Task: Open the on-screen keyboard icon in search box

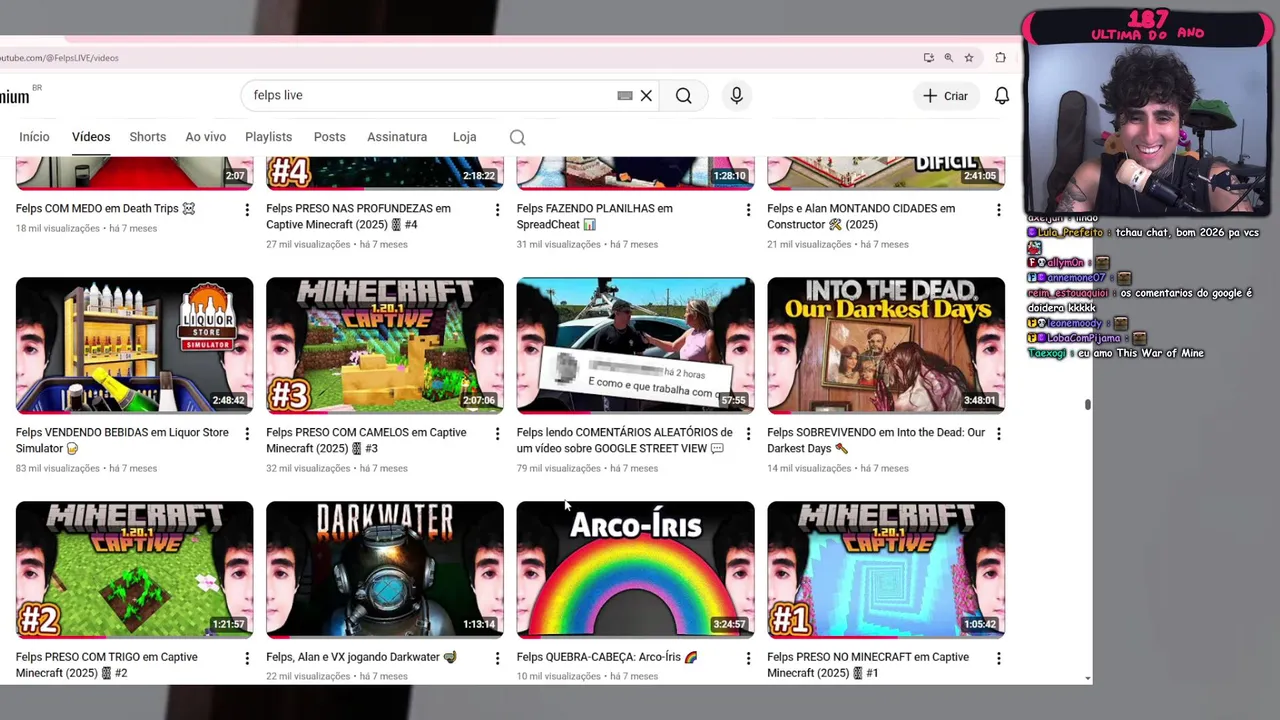Action: click(625, 96)
